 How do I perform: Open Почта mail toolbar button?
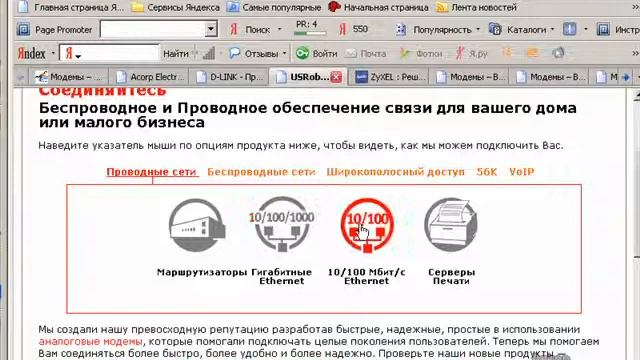click(365, 53)
